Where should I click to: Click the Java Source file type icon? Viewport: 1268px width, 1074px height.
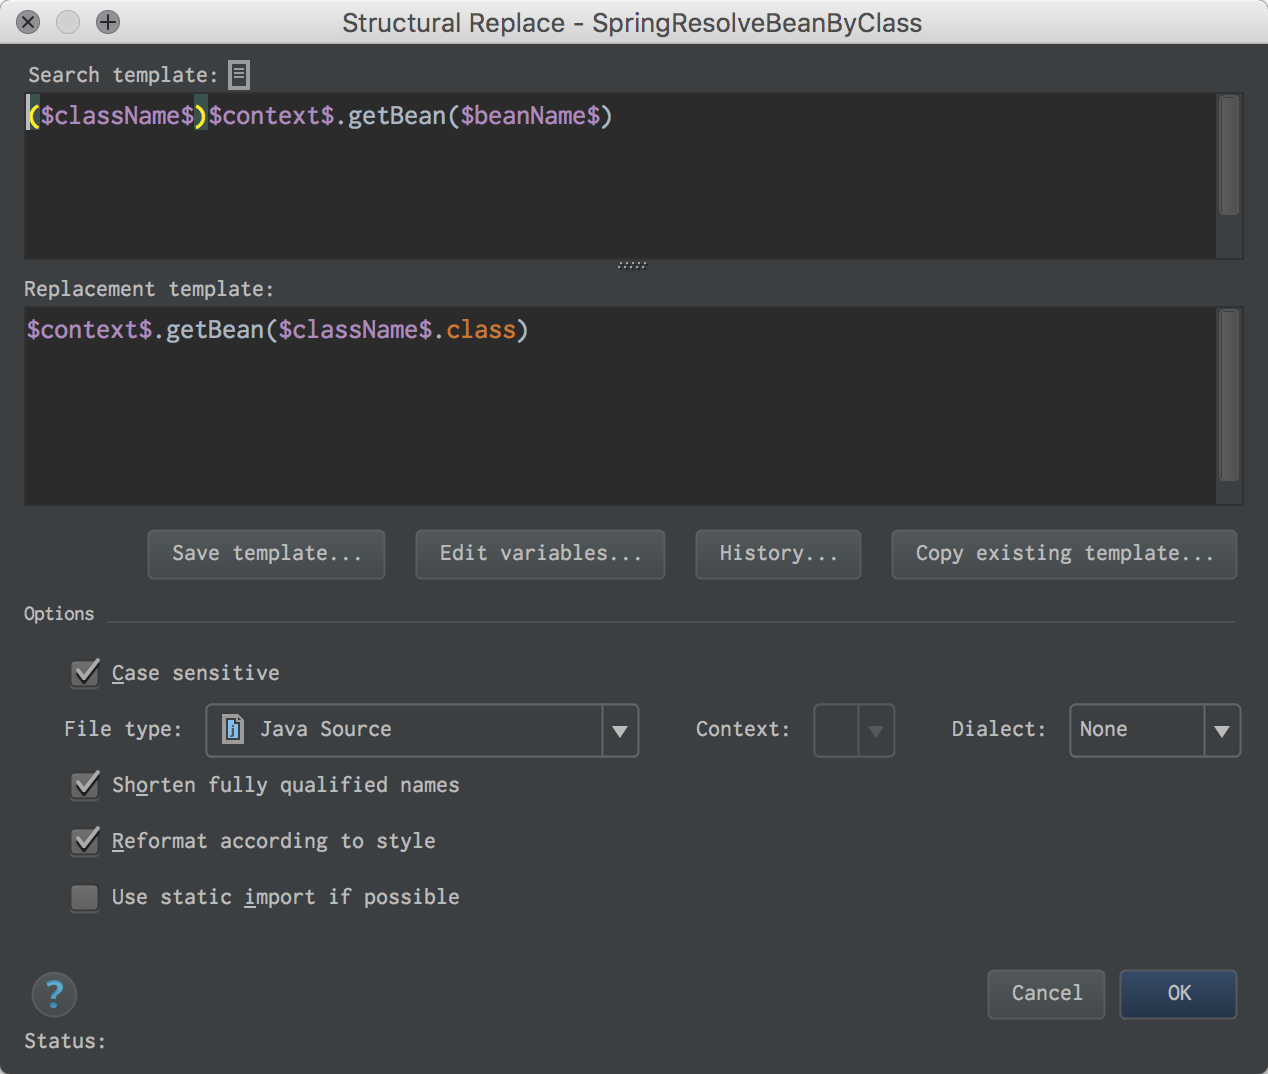click(x=232, y=729)
